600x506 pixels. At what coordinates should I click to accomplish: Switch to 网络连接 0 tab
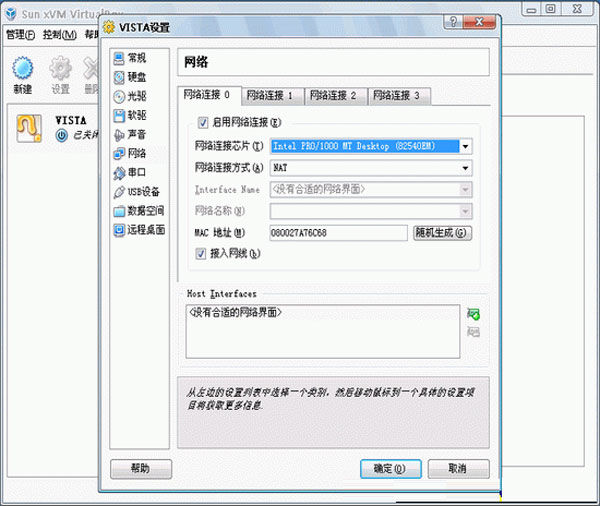pyautogui.click(x=209, y=95)
